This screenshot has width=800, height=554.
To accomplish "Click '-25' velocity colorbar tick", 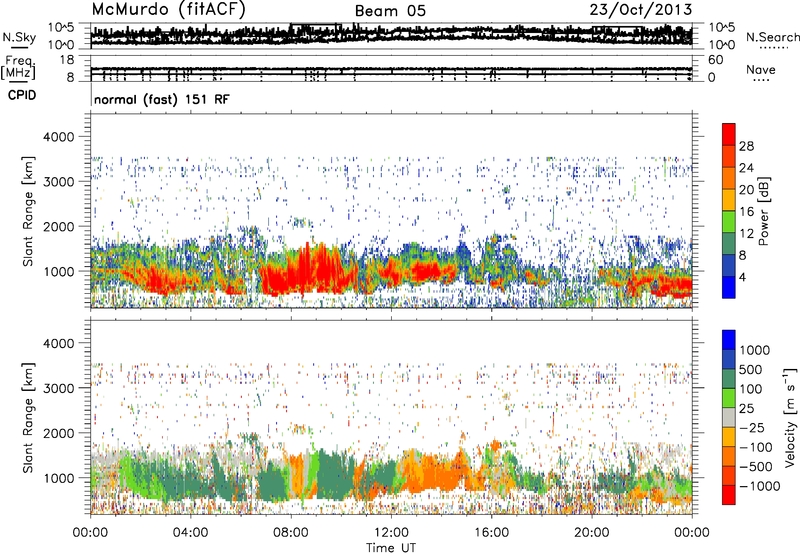I will (752, 427).
